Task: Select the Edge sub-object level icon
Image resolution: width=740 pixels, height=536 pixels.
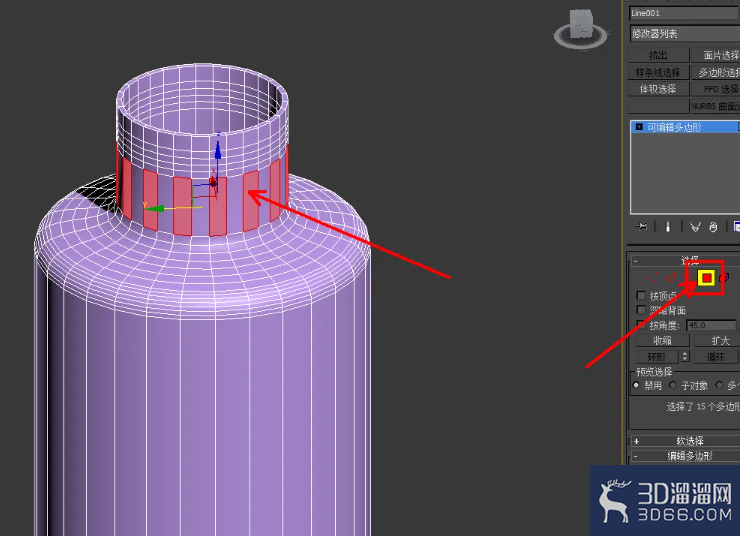Action: point(670,278)
